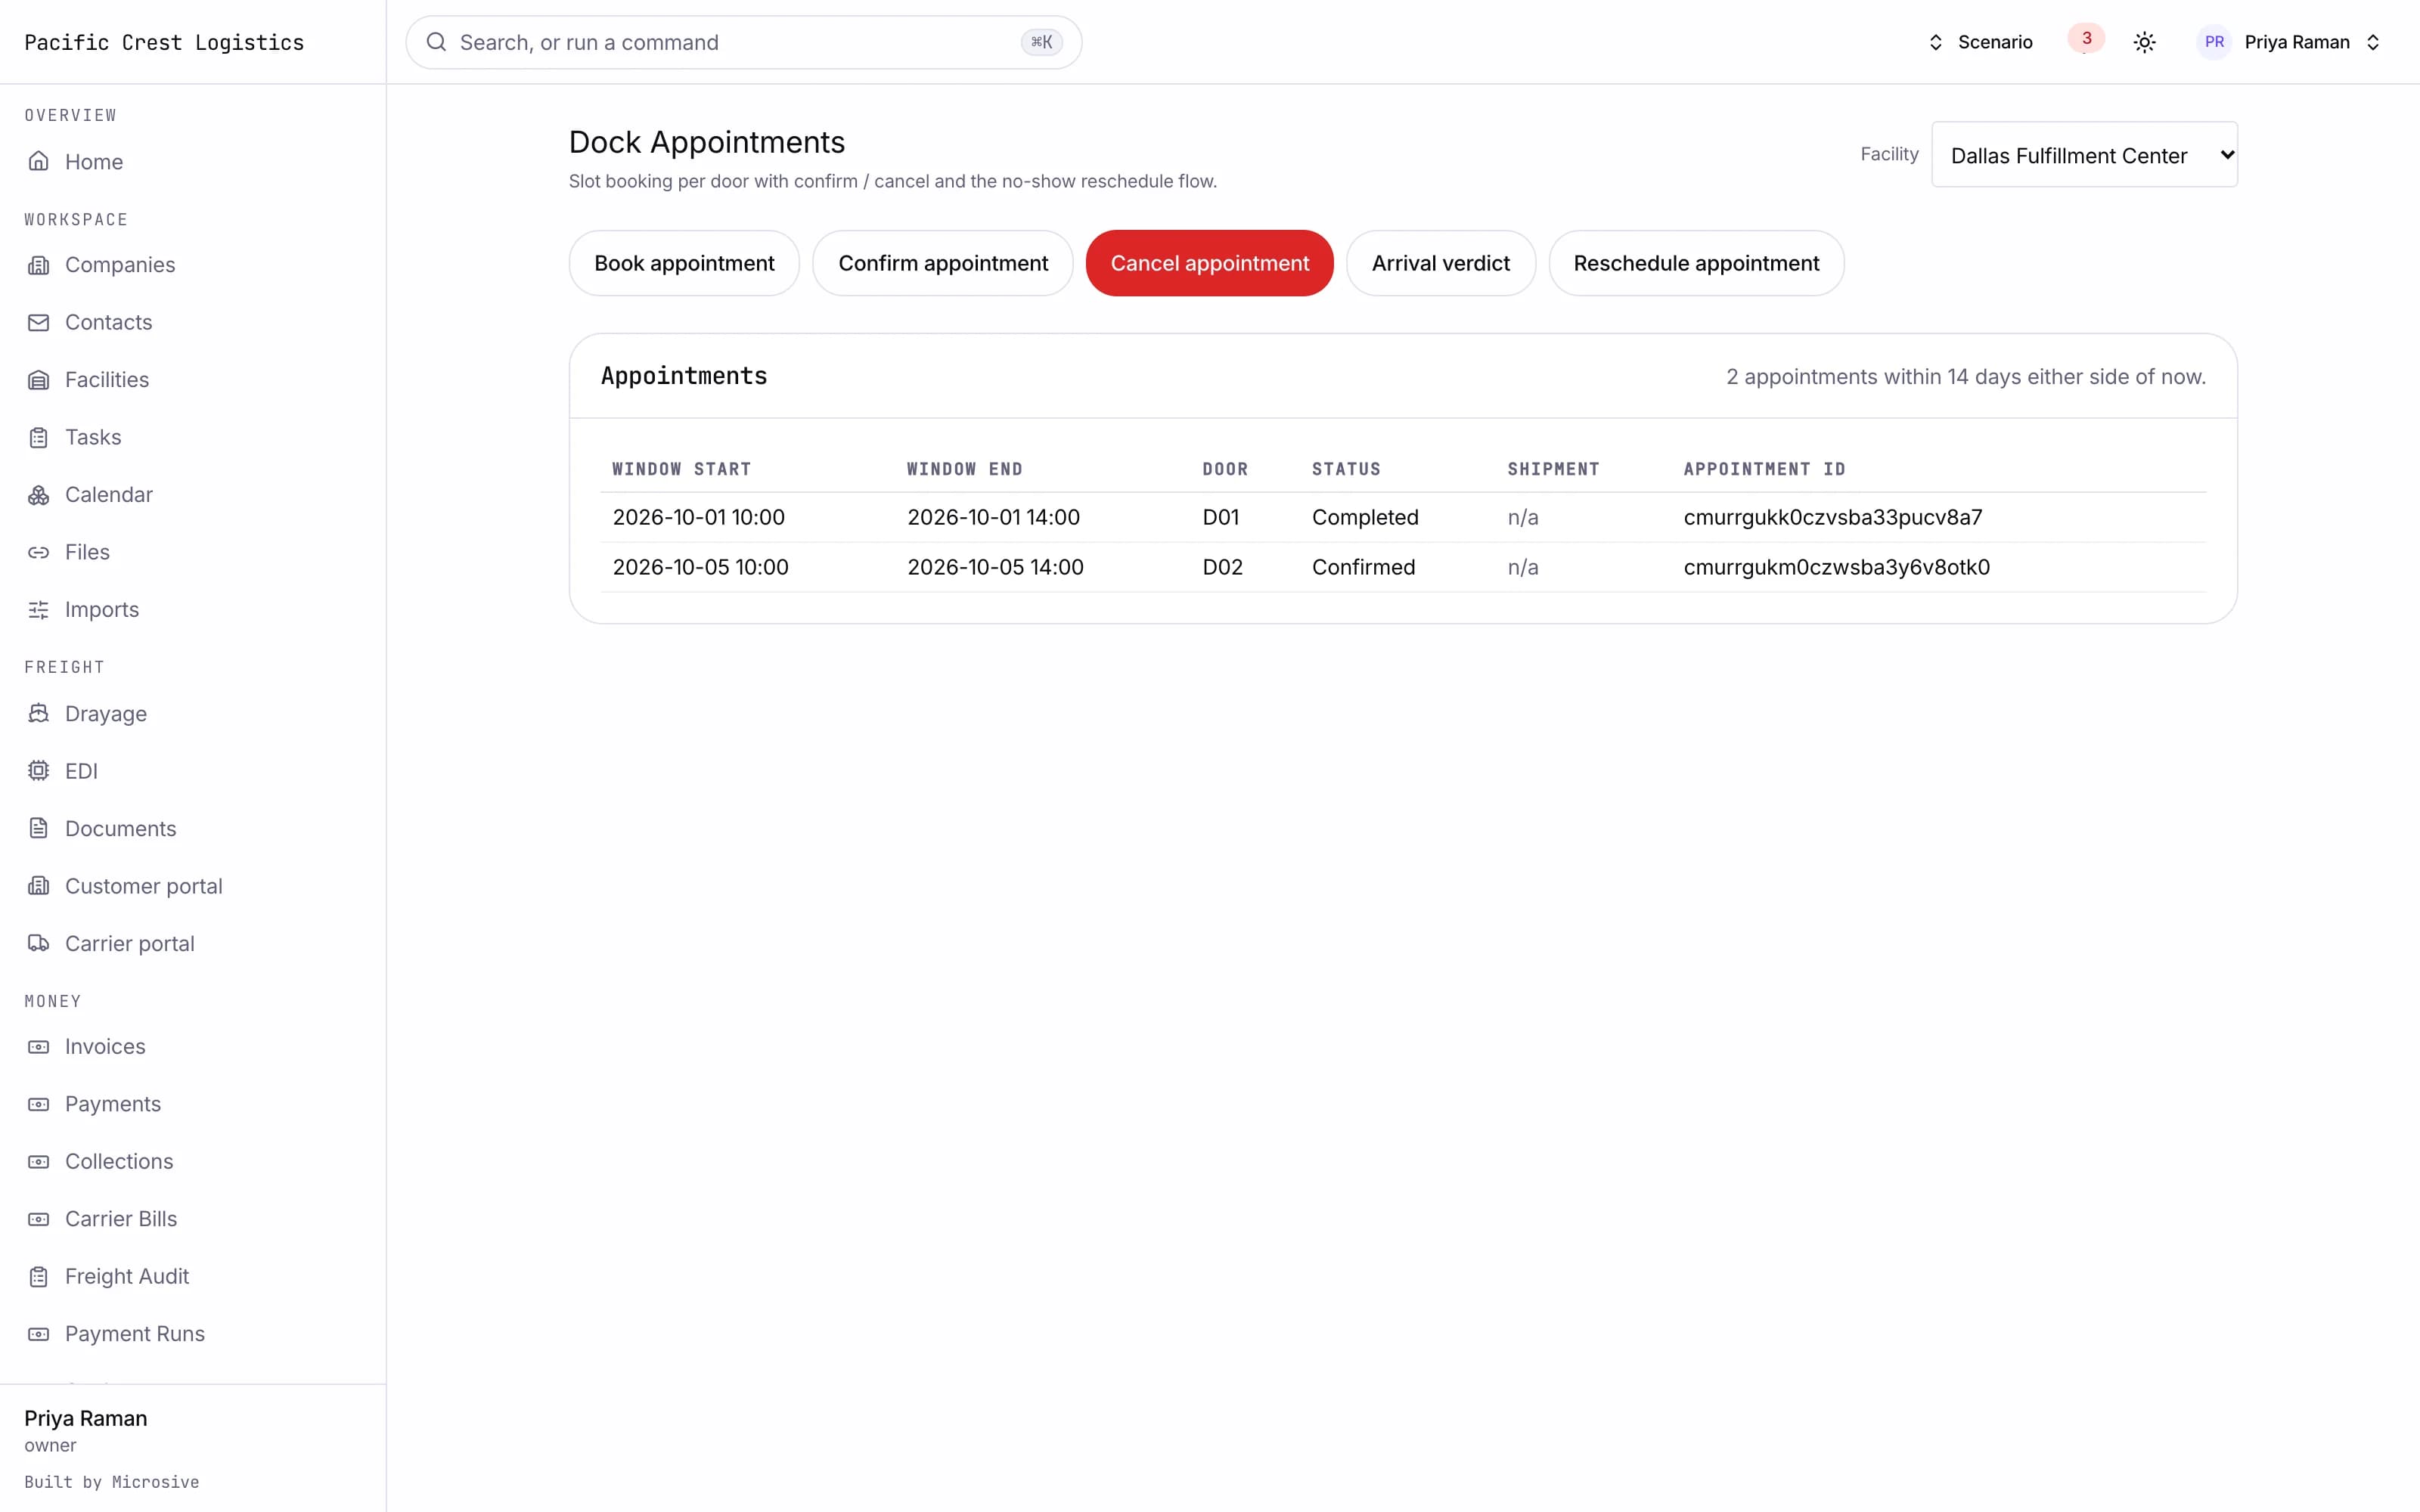Click the Cancel appointment button
Image resolution: width=2420 pixels, height=1512 pixels.
tap(1209, 263)
